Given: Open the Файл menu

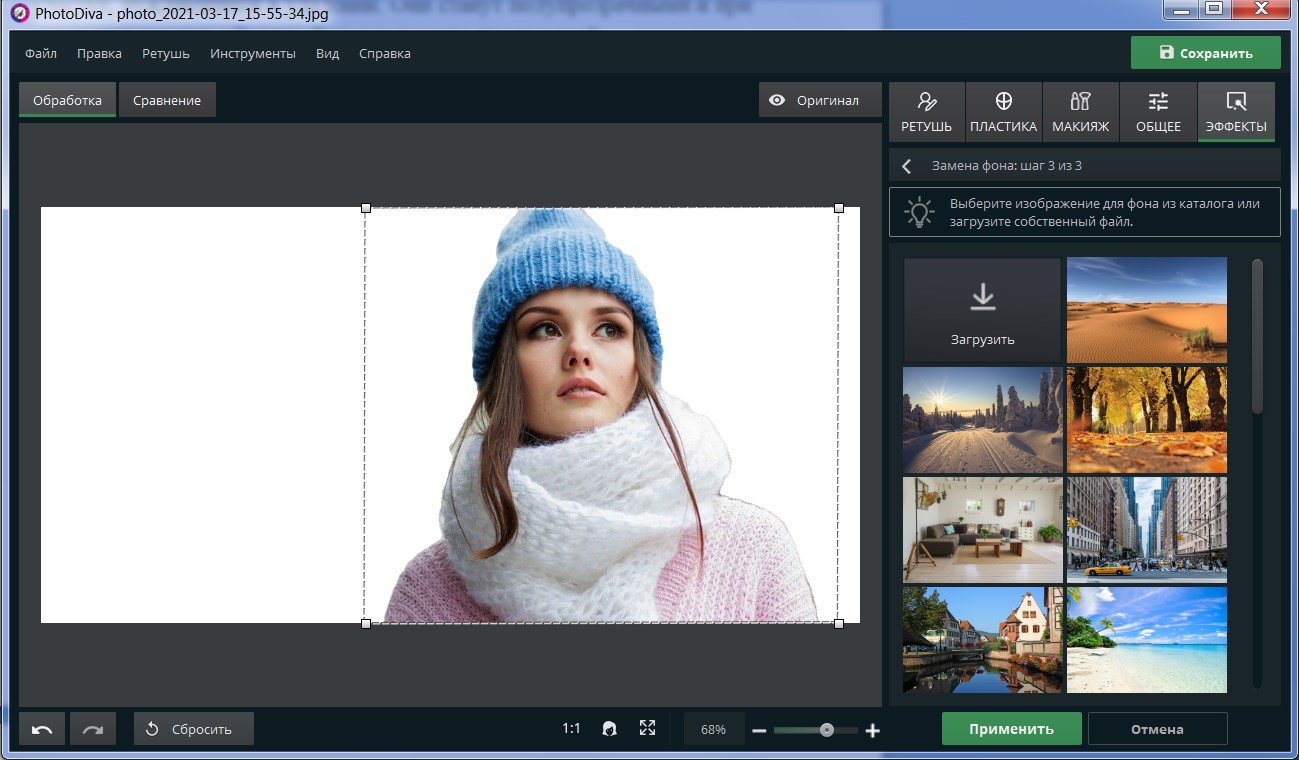Looking at the screenshot, I should click(x=41, y=53).
